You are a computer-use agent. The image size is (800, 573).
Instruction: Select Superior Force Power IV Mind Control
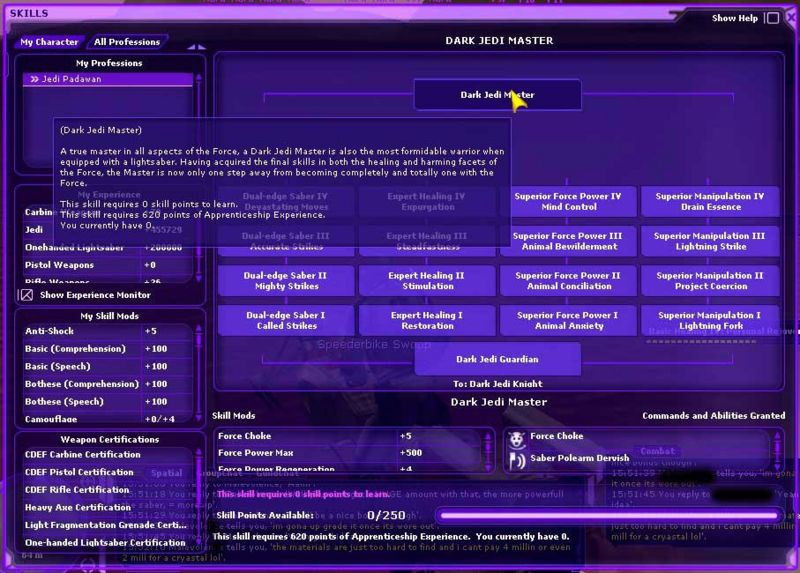pyautogui.click(x=568, y=201)
